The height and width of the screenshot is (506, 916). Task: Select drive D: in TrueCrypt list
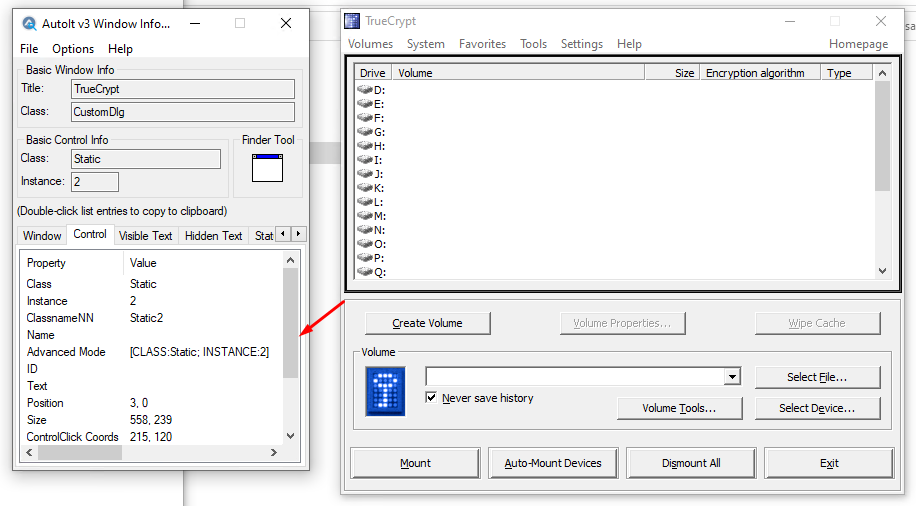(x=372, y=90)
